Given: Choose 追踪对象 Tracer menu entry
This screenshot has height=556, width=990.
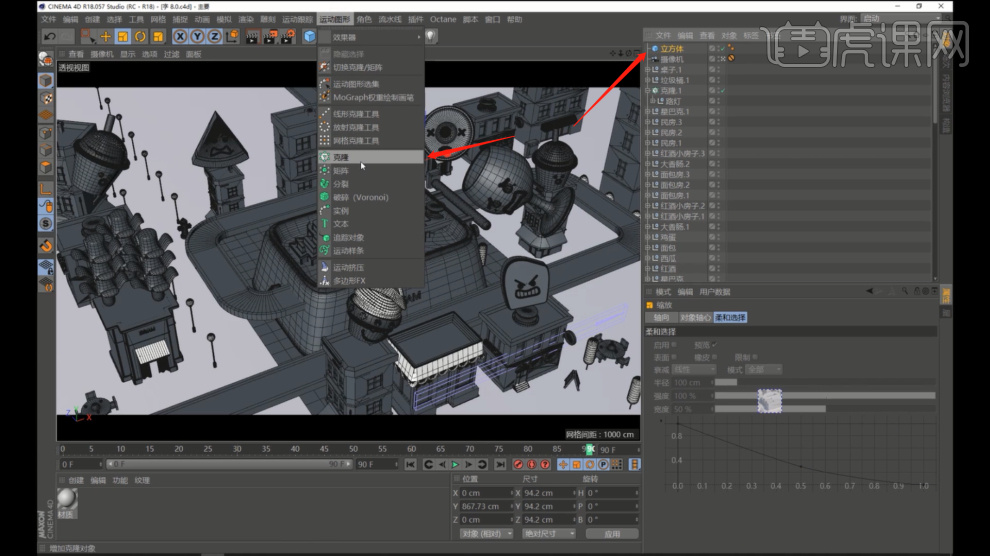Looking at the screenshot, I should coord(371,237).
